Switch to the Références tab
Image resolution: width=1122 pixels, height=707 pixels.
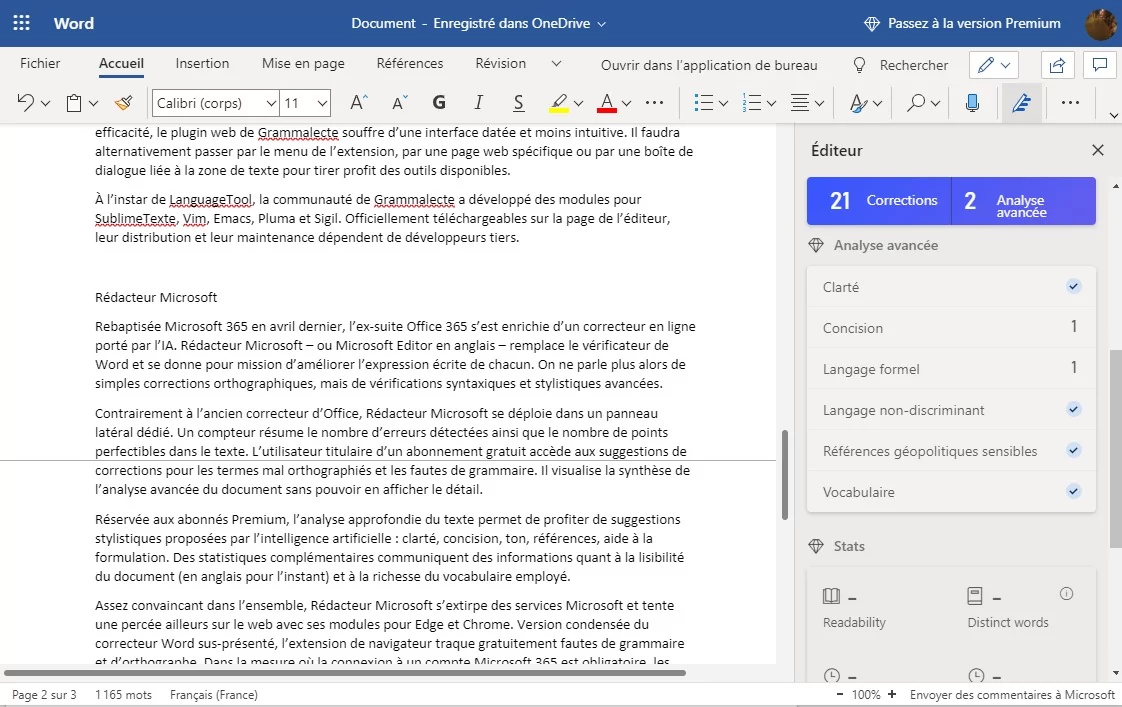pos(410,64)
